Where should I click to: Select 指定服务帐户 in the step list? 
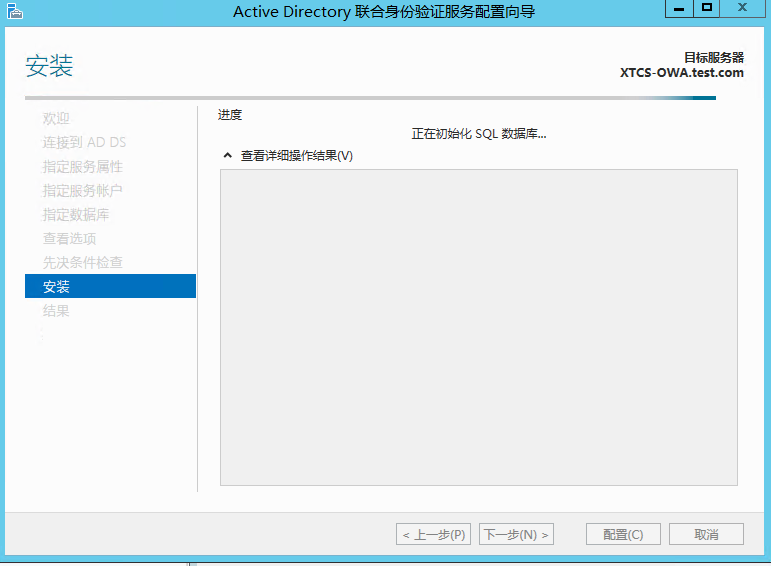click(82, 190)
